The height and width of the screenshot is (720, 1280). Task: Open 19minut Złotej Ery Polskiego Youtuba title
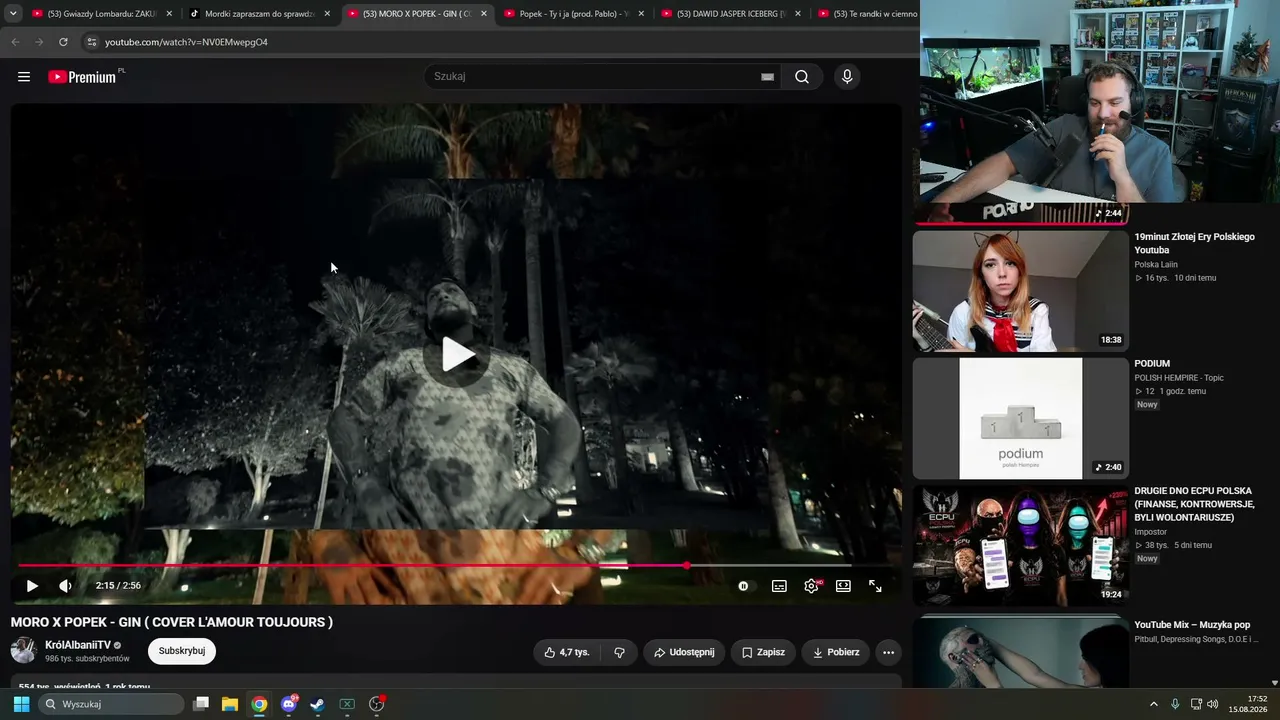tap(1194, 243)
